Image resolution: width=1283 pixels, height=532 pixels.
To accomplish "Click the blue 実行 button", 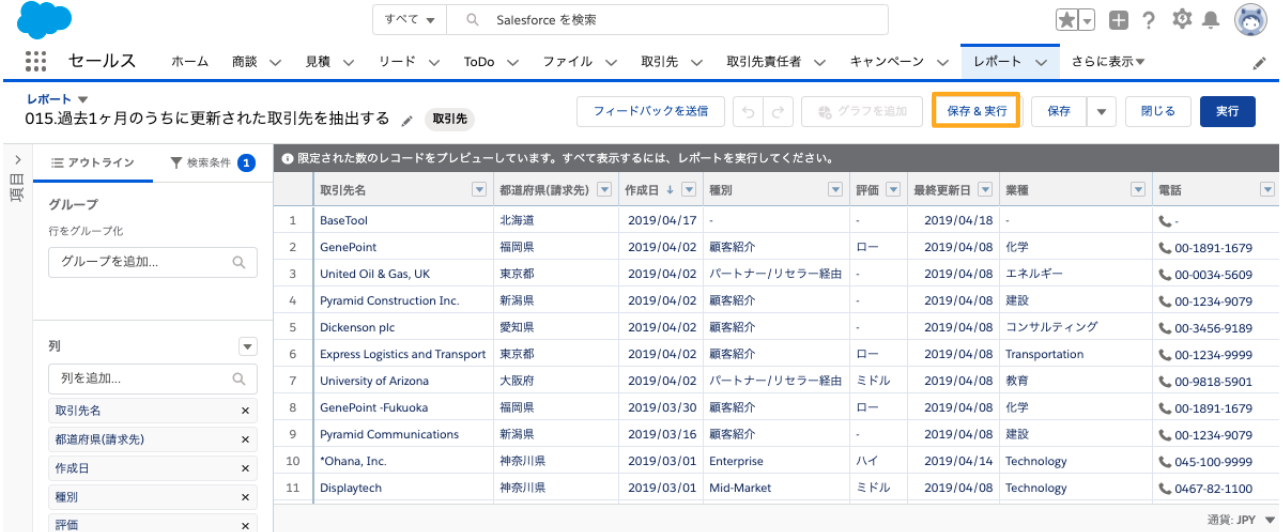I will click(x=1228, y=112).
